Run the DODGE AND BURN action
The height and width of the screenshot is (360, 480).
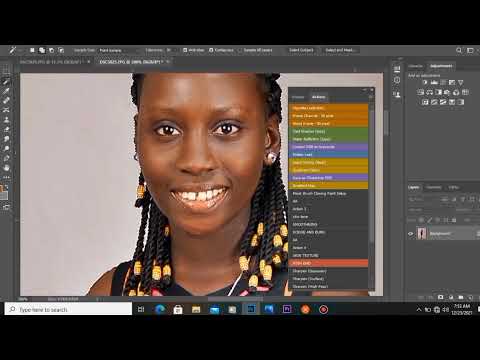tap(328, 232)
